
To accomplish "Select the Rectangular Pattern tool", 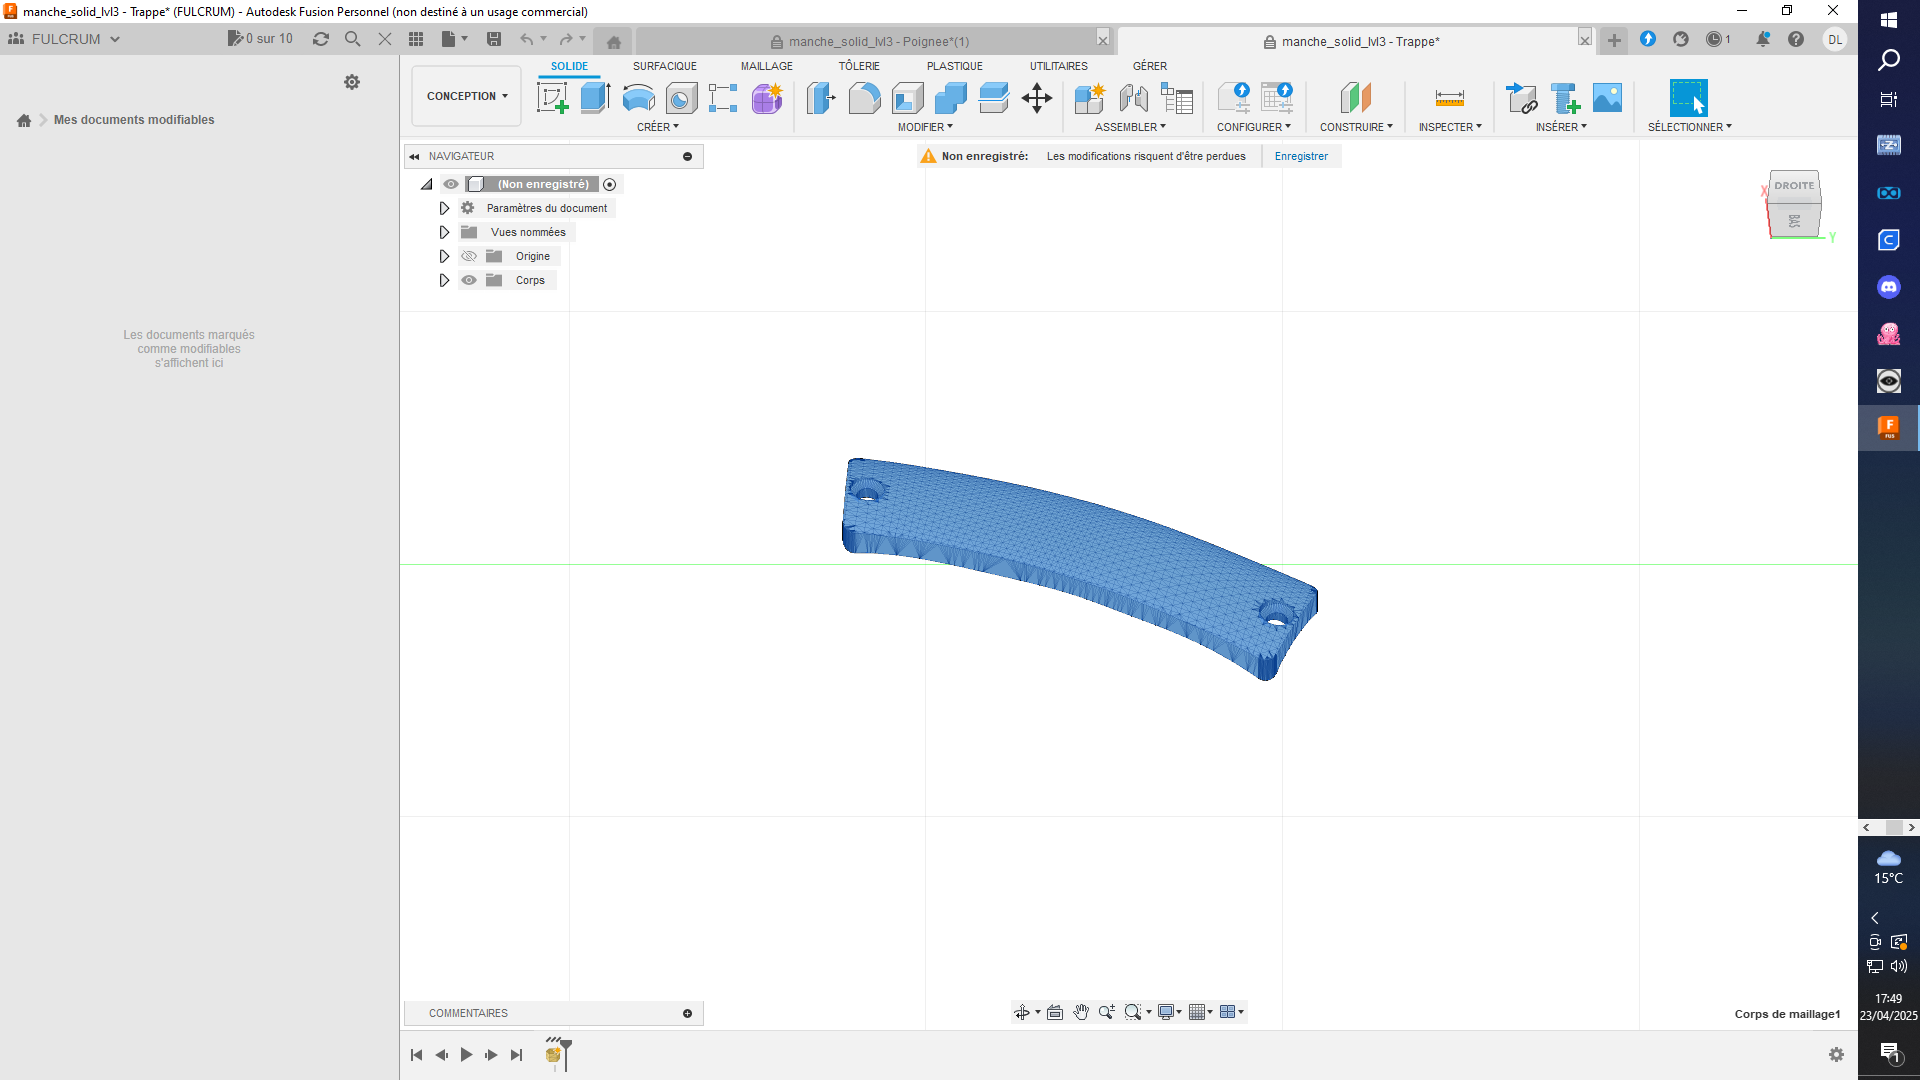I will (x=723, y=98).
